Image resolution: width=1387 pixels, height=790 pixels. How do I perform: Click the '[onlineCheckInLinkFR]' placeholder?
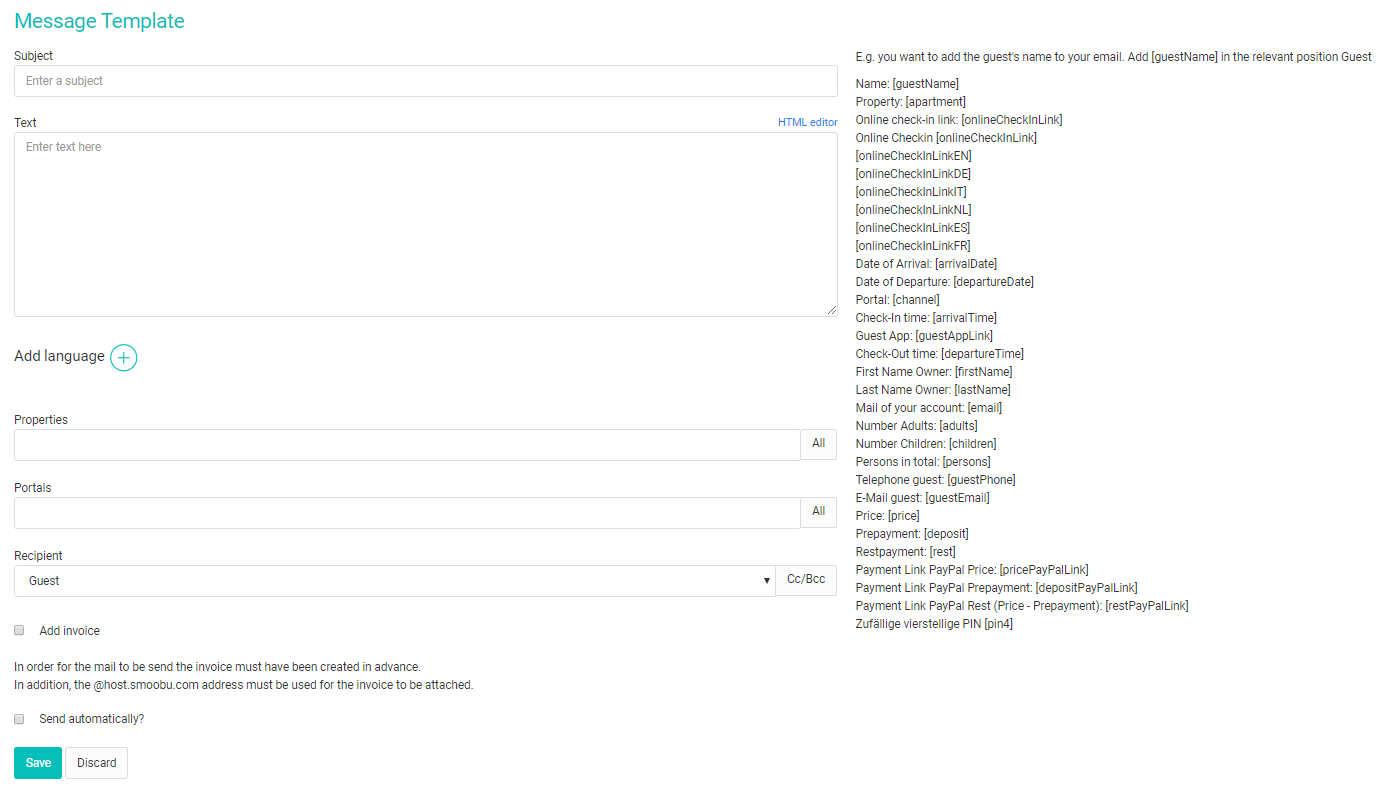click(x=913, y=246)
